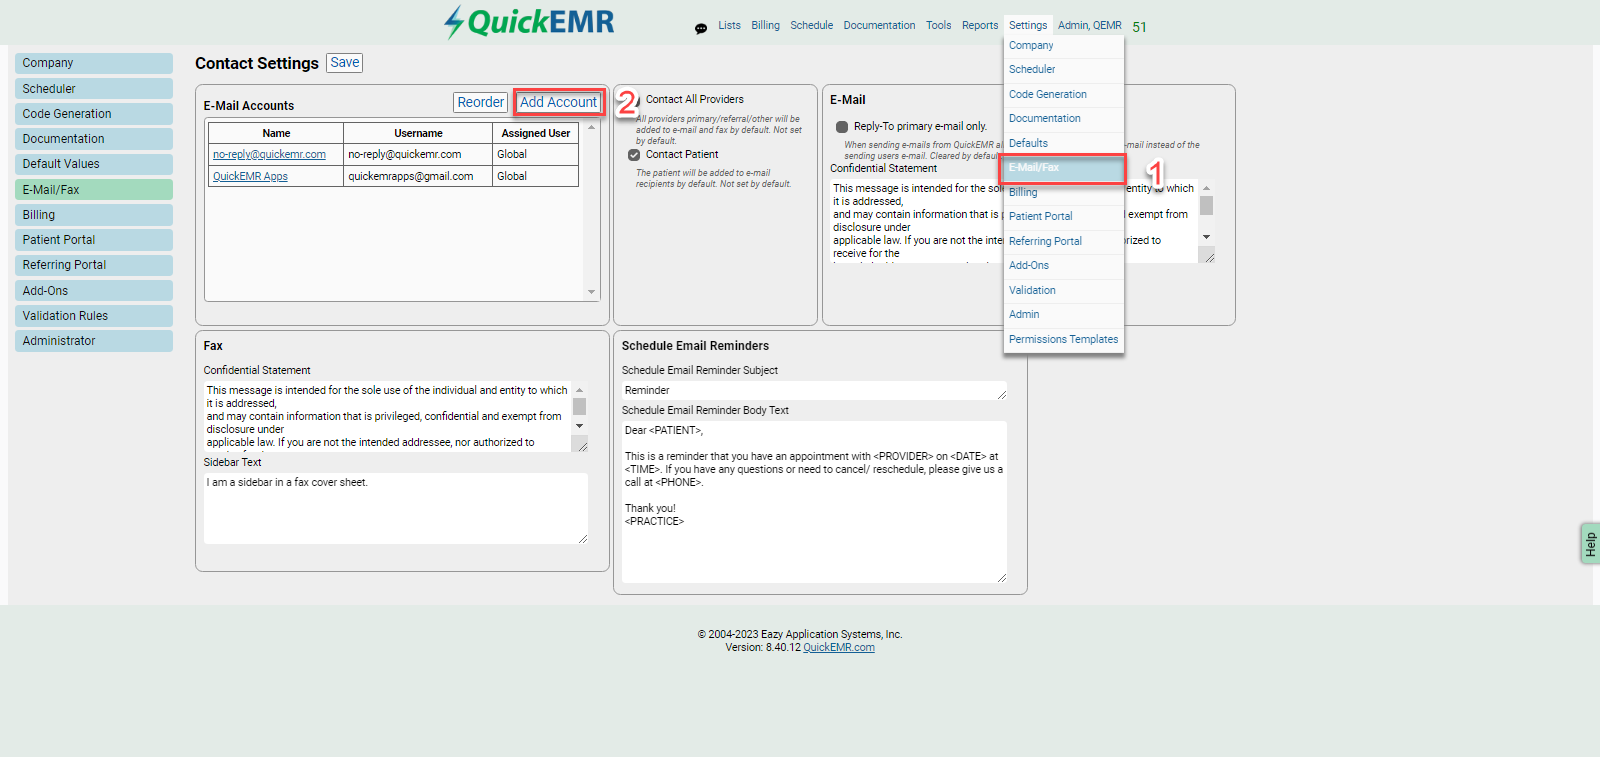Open the QuickEMR.com footer link
The image size is (1600, 757).
coord(839,648)
